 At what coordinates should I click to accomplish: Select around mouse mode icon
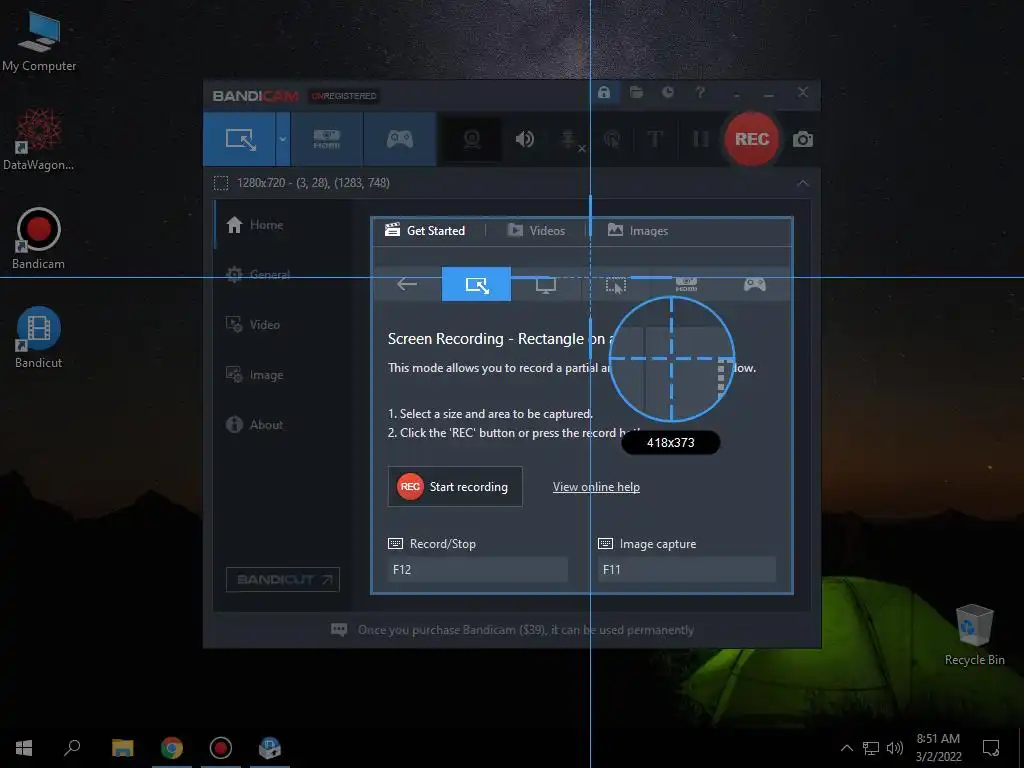(616, 285)
